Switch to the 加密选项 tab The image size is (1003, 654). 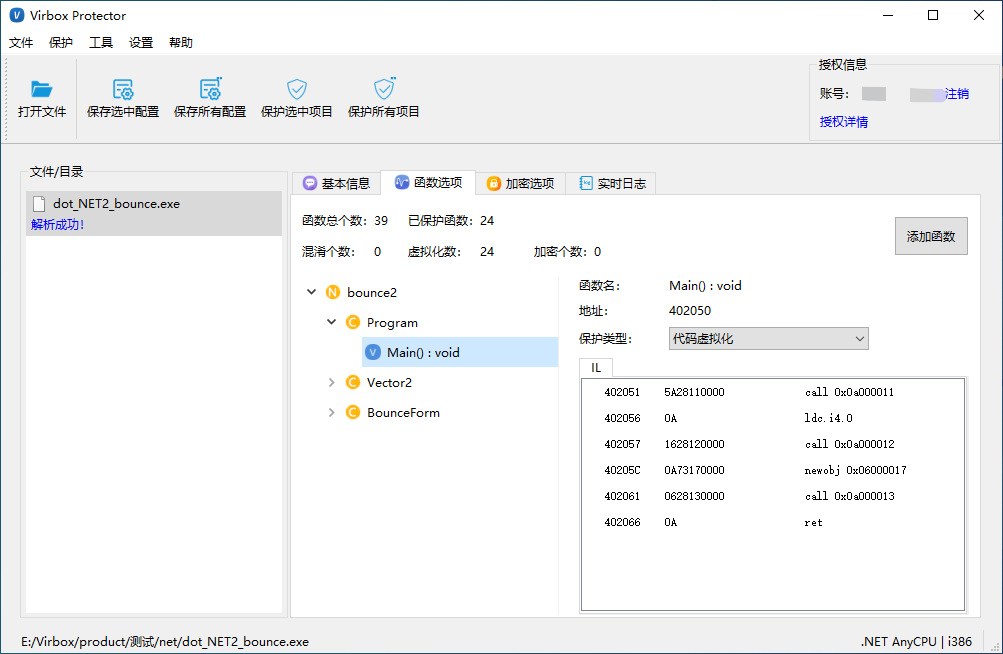pos(520,183)
